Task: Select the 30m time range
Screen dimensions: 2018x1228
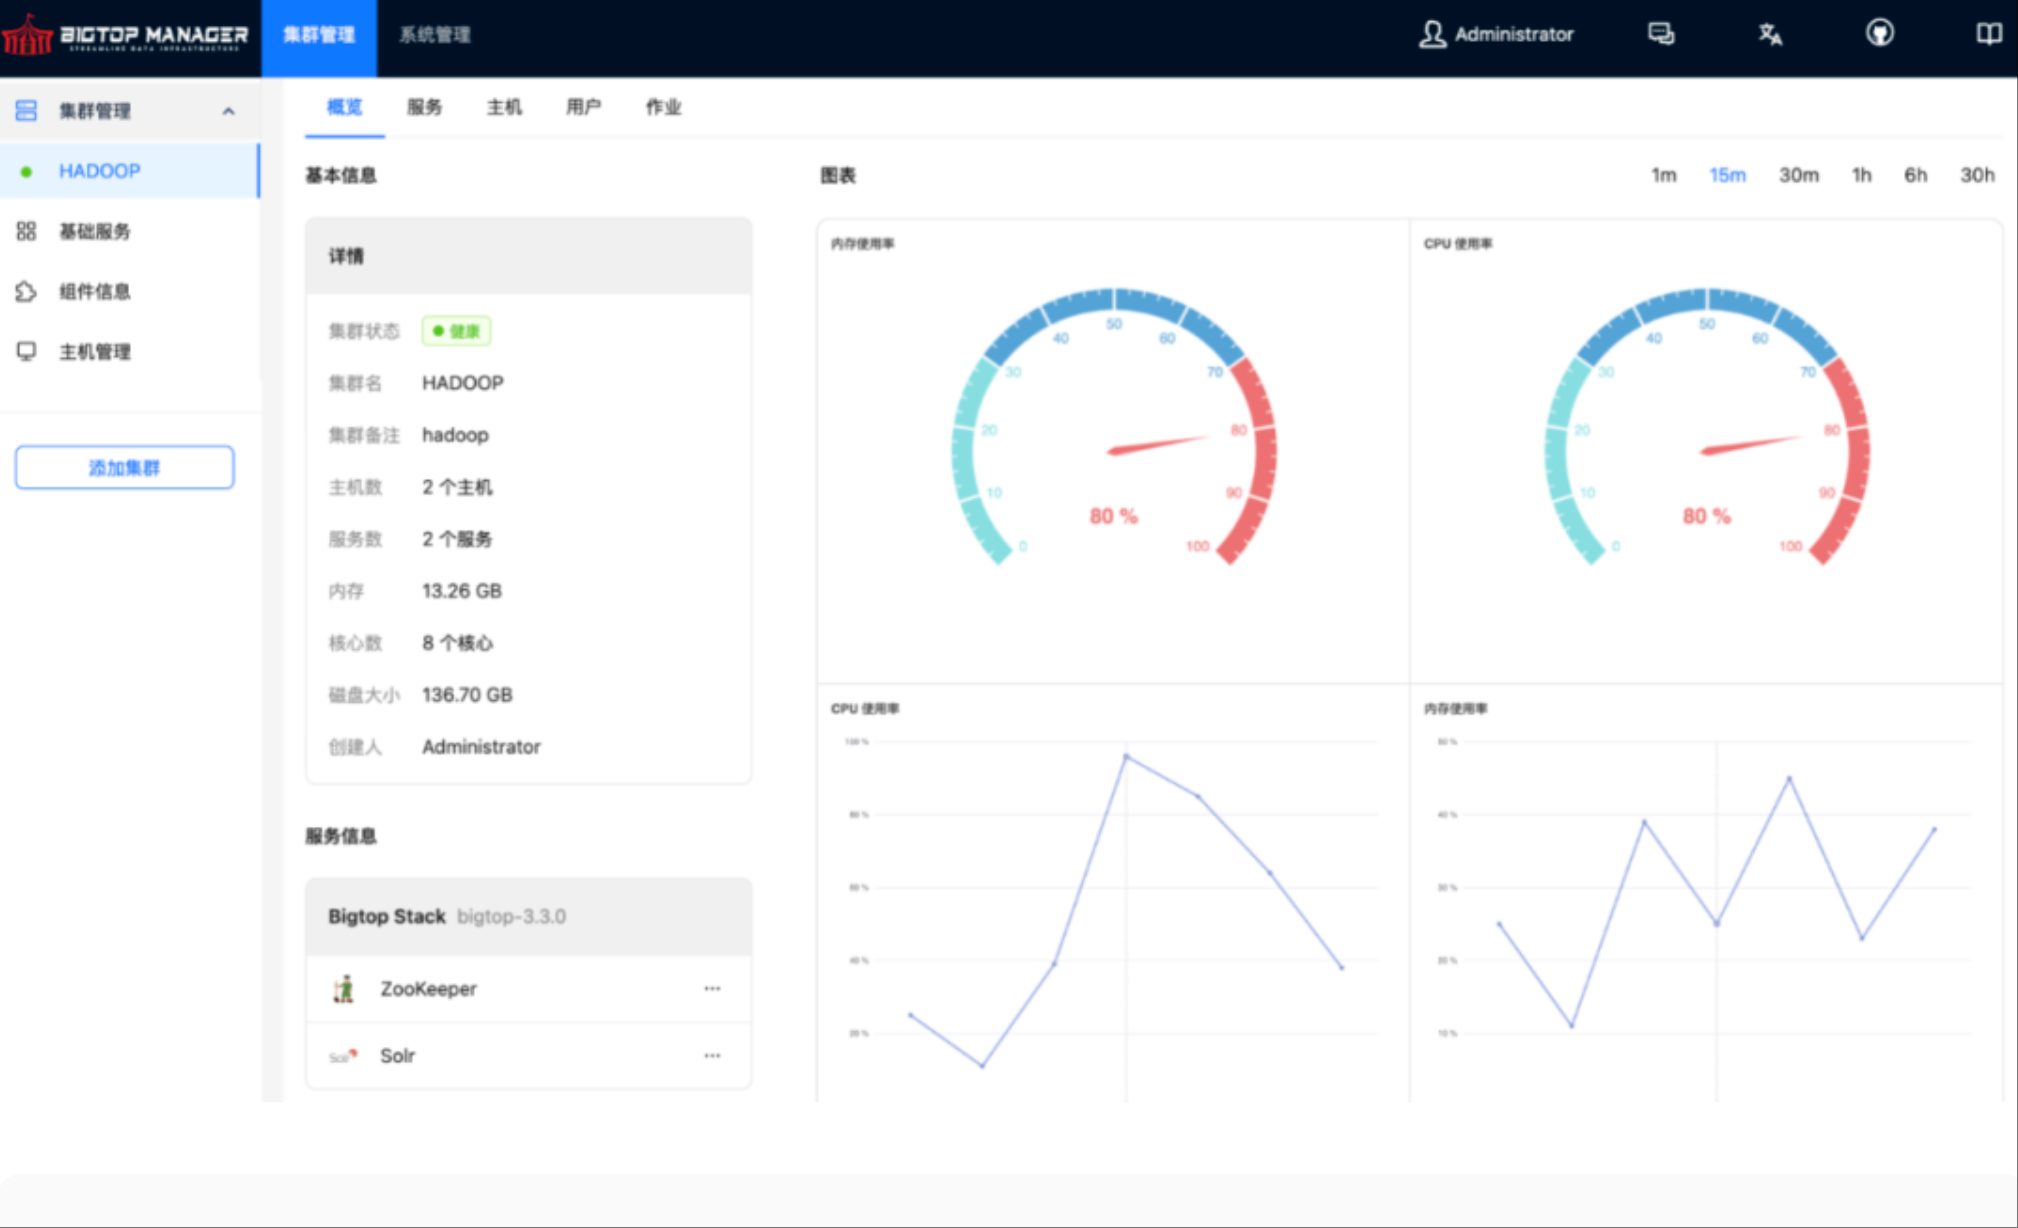Action: pos(1798,174)
